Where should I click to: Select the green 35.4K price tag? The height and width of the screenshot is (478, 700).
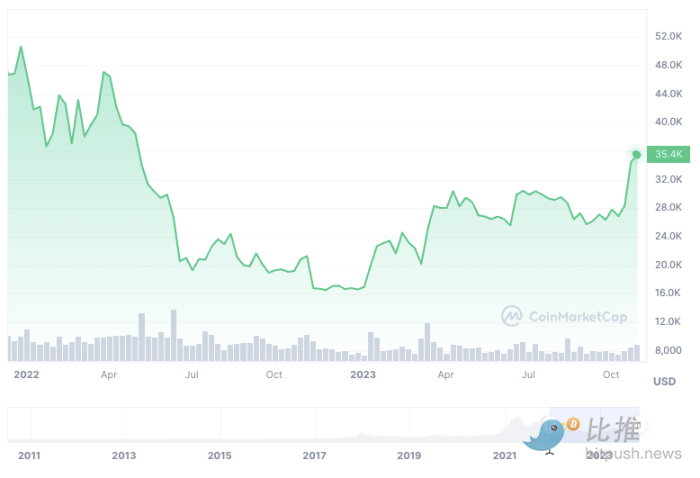point(668,154)
